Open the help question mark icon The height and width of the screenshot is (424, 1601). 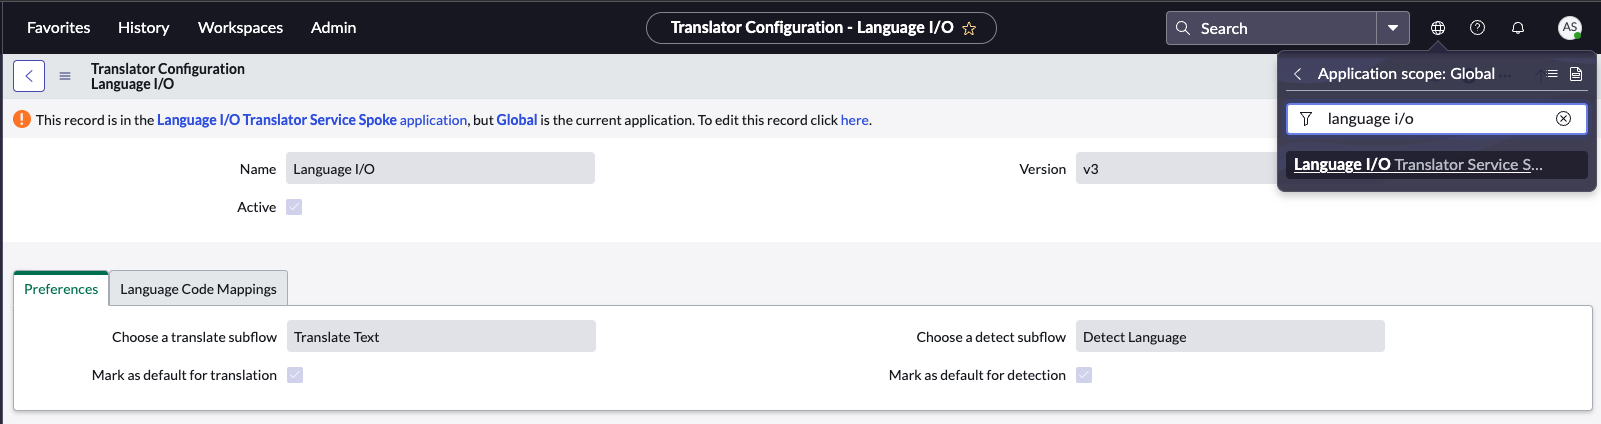point(1477,28)
